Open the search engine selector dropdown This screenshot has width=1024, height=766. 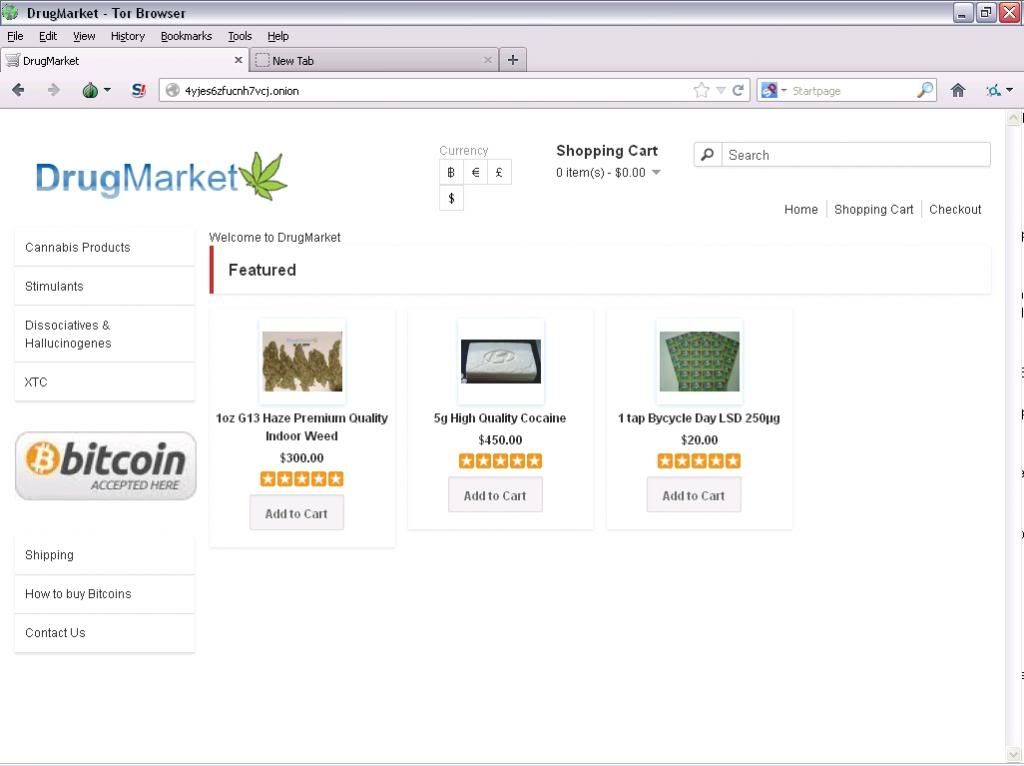coord(775,90)
